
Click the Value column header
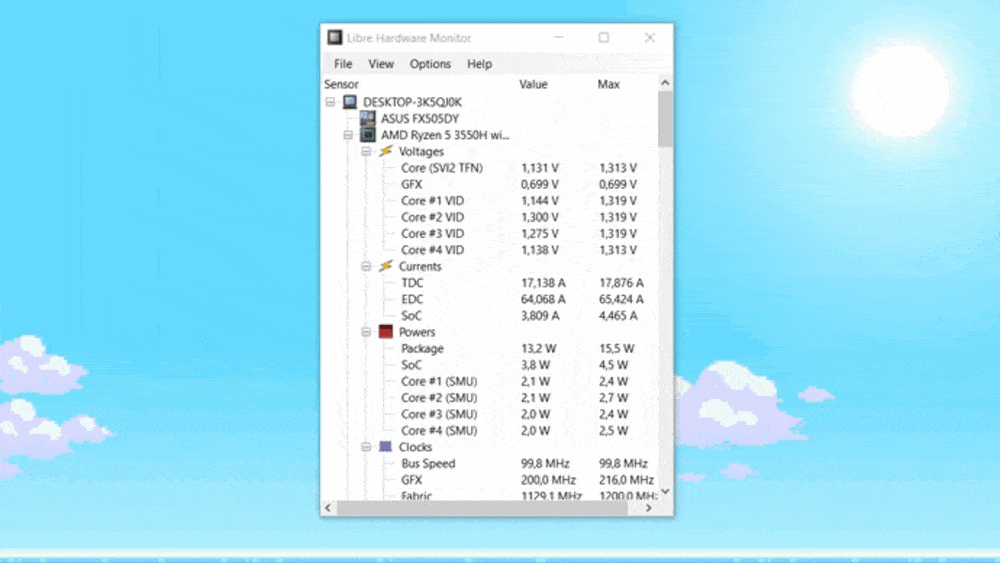[x=533, y=84]
